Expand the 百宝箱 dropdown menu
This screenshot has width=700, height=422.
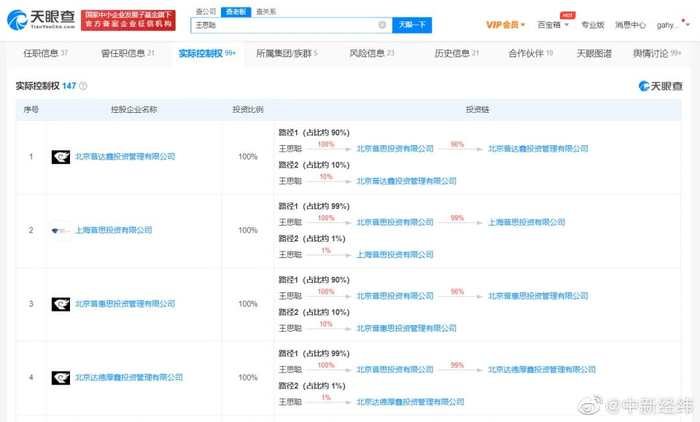(553, 25)
